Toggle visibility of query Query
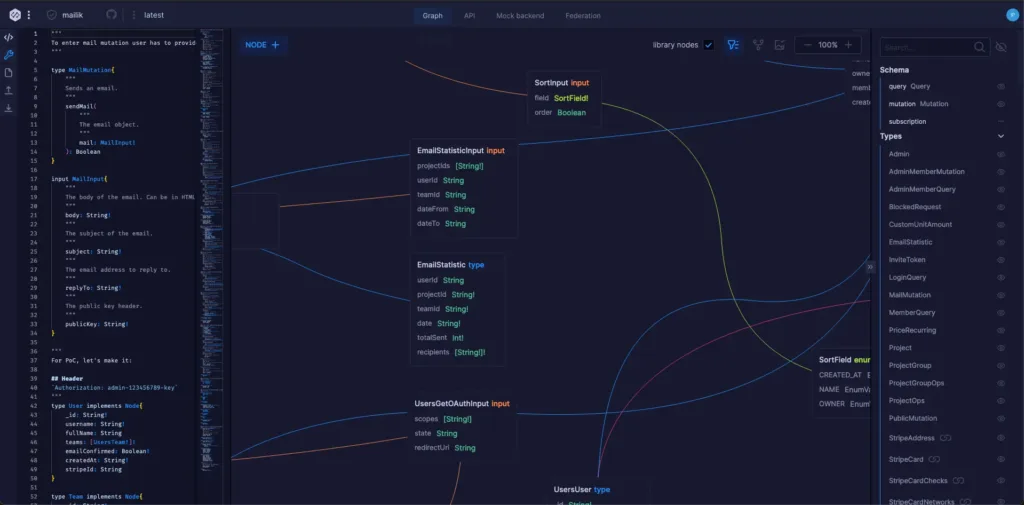The width and height of the screenshot is (1024, 505). pyautogui.click(x=1000, y=86)
